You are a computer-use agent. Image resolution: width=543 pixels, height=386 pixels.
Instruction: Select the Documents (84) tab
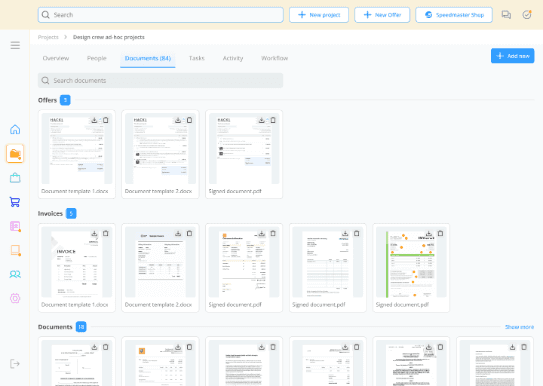pos(148,58)
